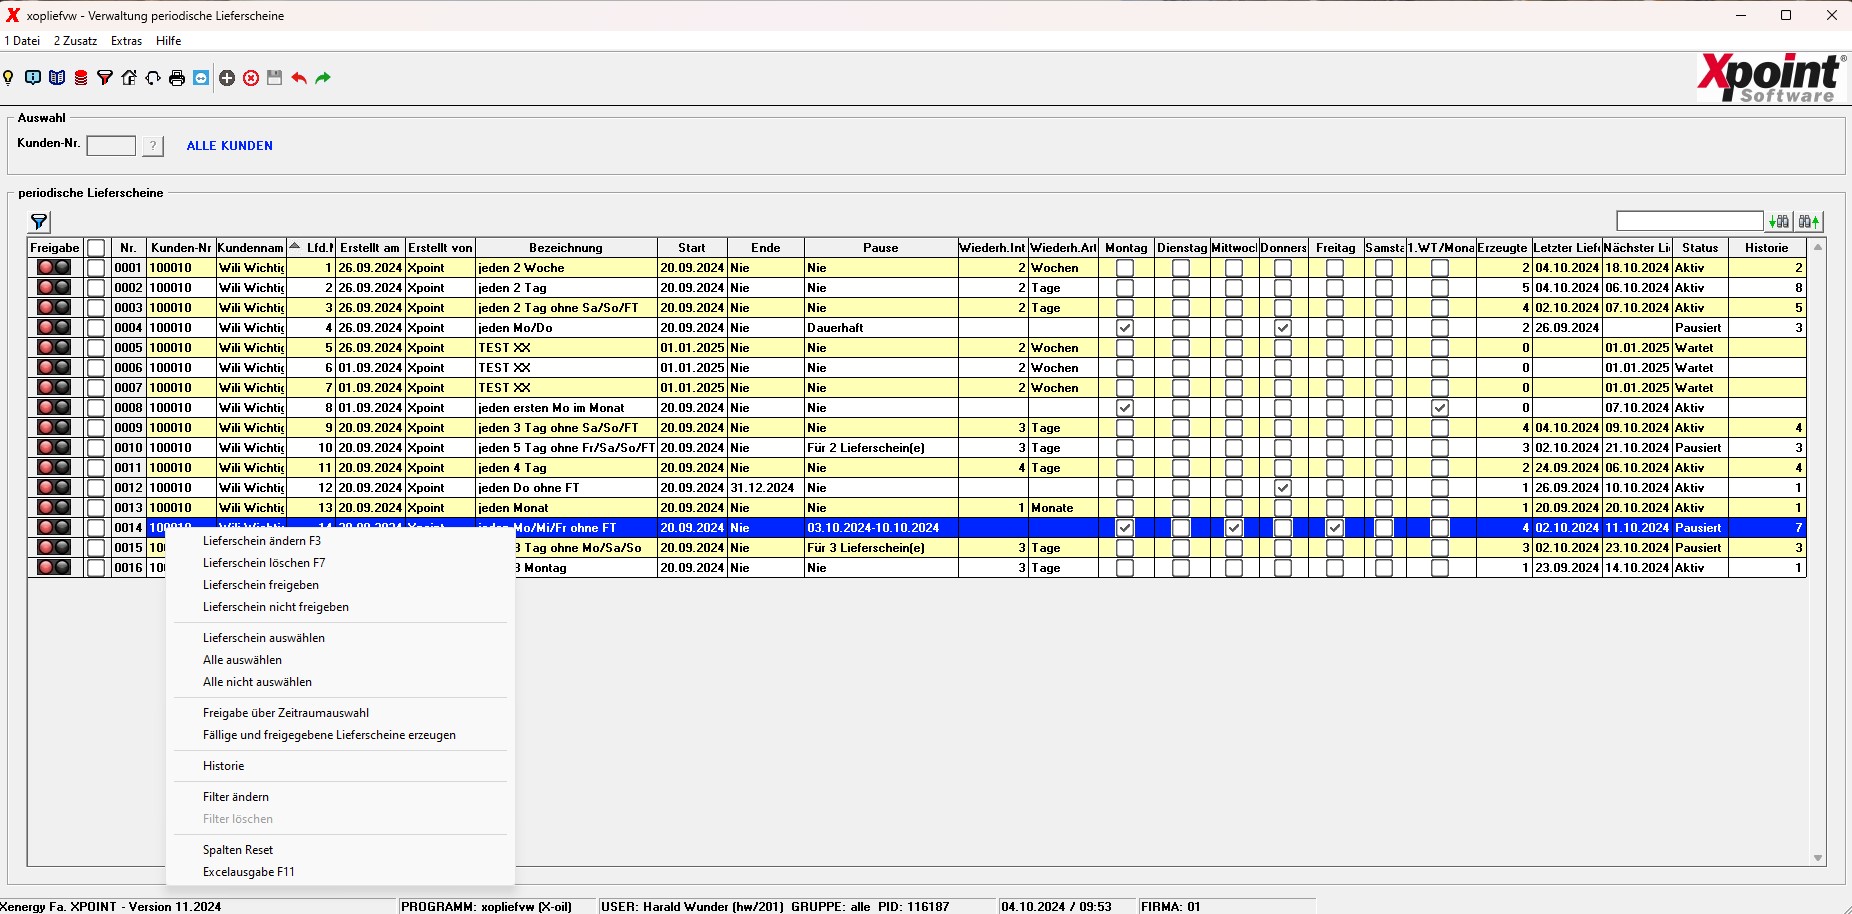Open the '2 Zusatz' menu
This screenshot has height=914, width=1852.
pyautogui.click(x=75, y=41)
